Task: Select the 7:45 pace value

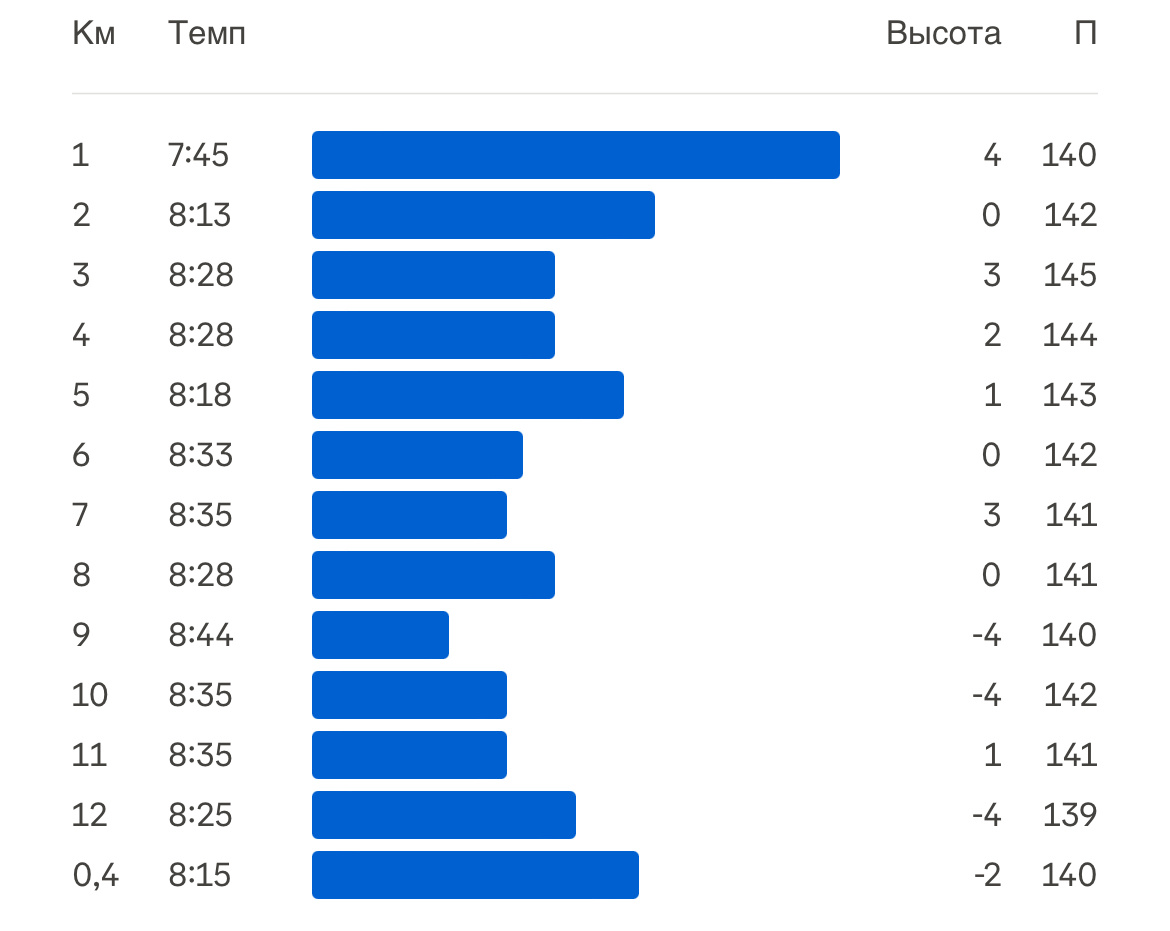Action: coord(199,155)
